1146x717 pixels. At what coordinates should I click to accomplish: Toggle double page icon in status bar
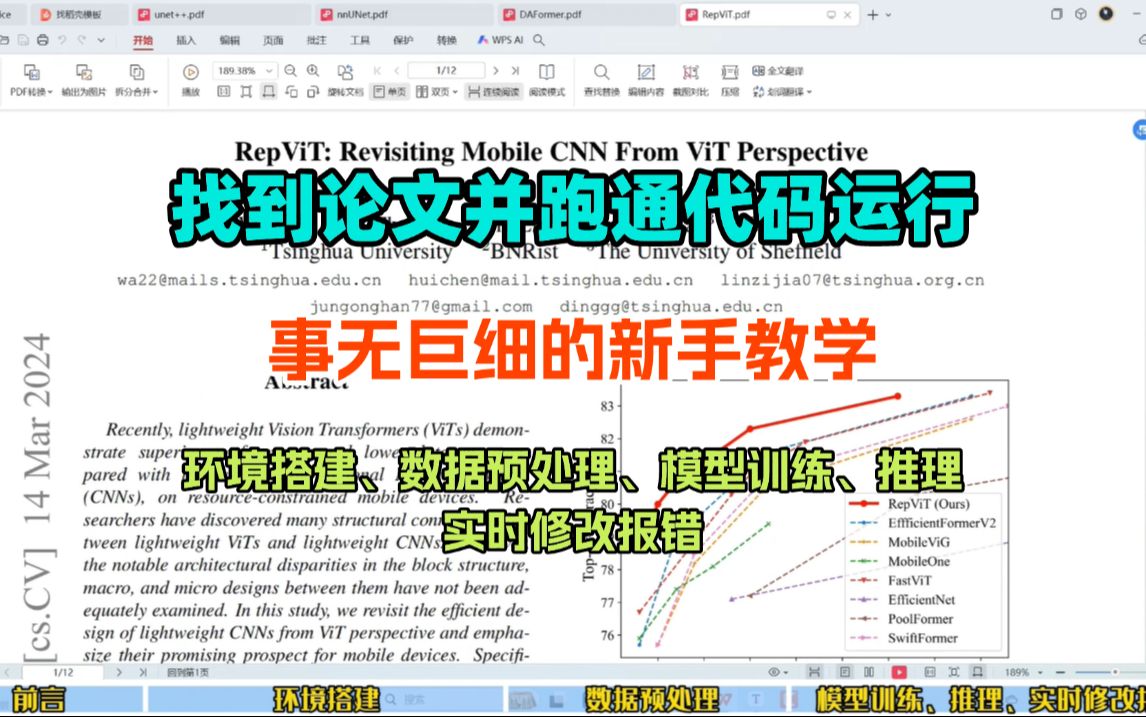[869, 672]
